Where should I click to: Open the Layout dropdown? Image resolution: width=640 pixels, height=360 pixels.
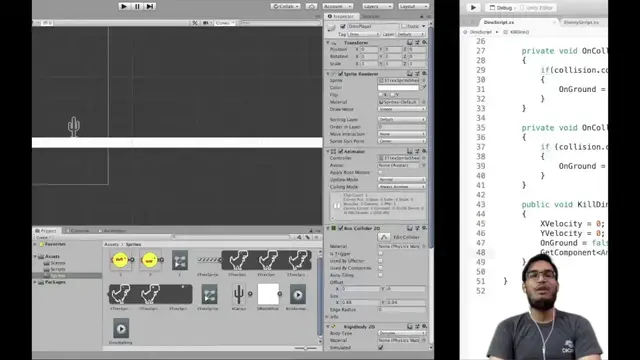pos(413,6)
